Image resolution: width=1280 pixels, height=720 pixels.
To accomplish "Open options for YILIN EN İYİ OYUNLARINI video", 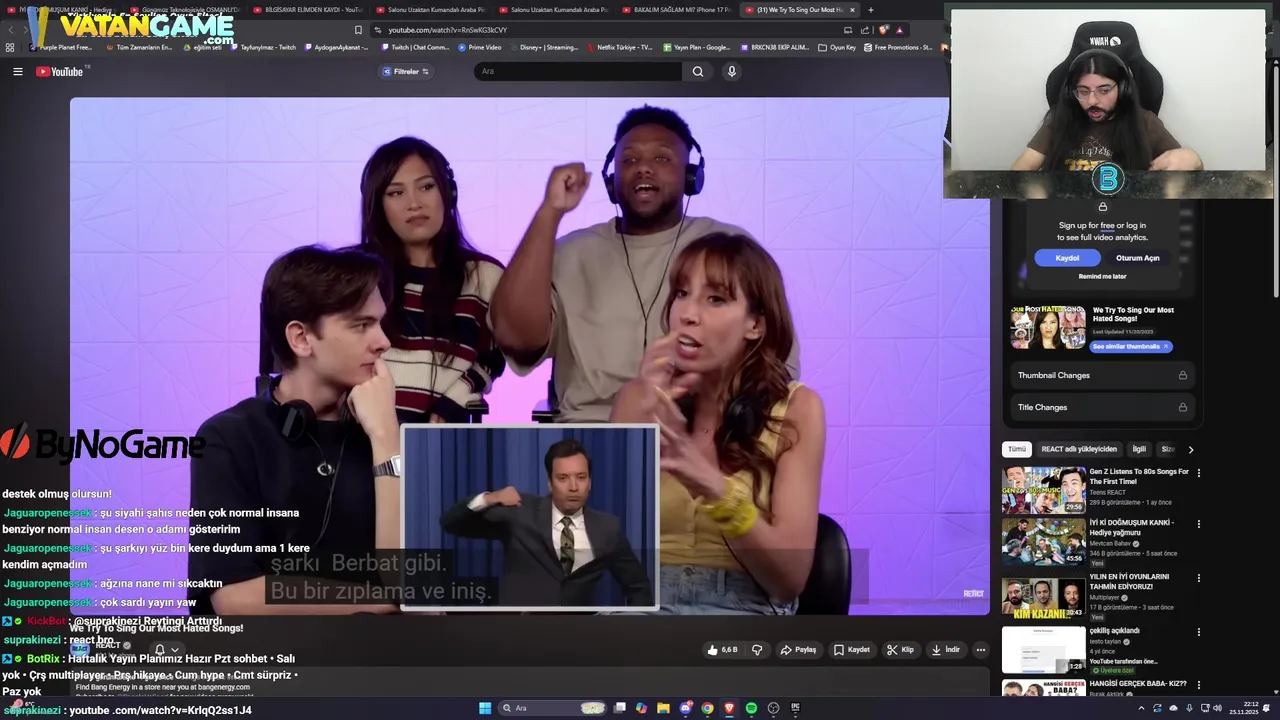I will coord(1199,578).
